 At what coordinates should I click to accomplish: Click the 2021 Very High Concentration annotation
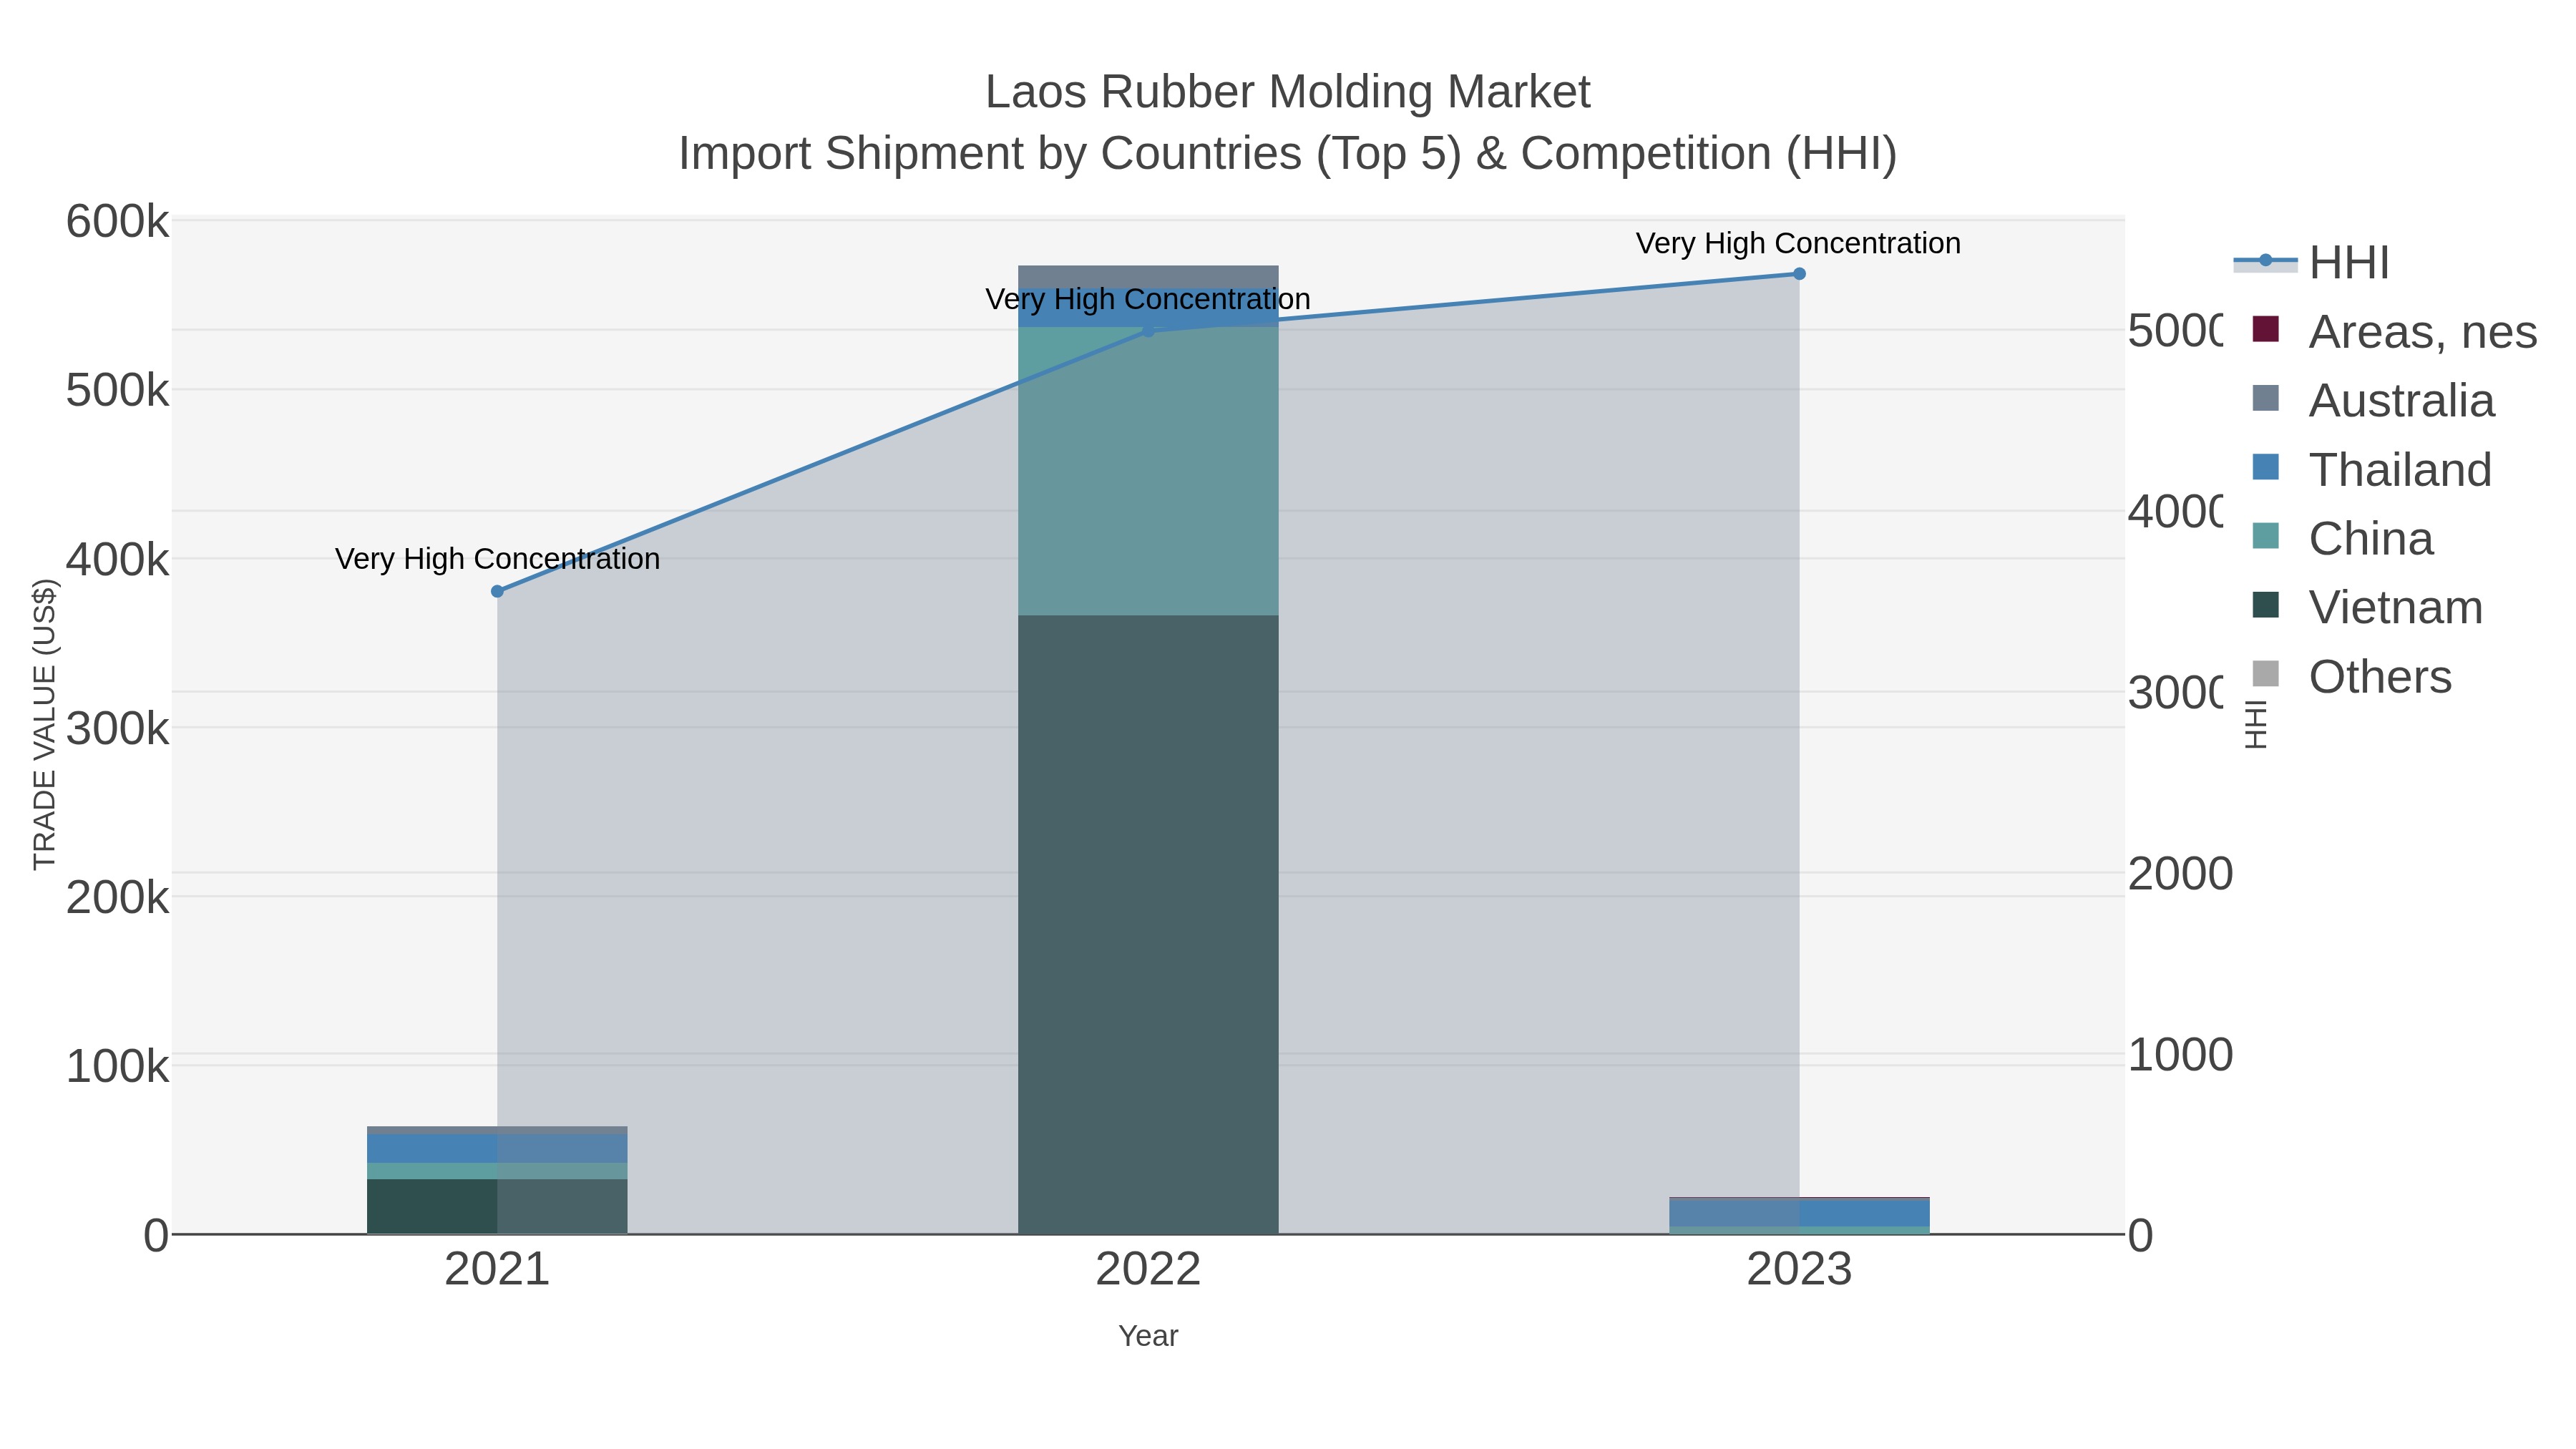click(x=497, y=559)
